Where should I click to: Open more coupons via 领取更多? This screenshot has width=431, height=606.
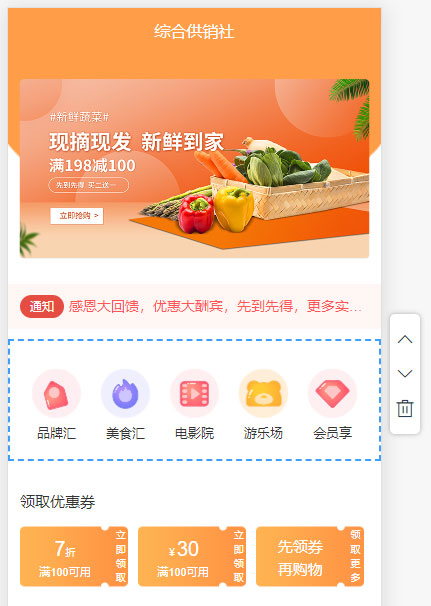(x=355, y=556)
